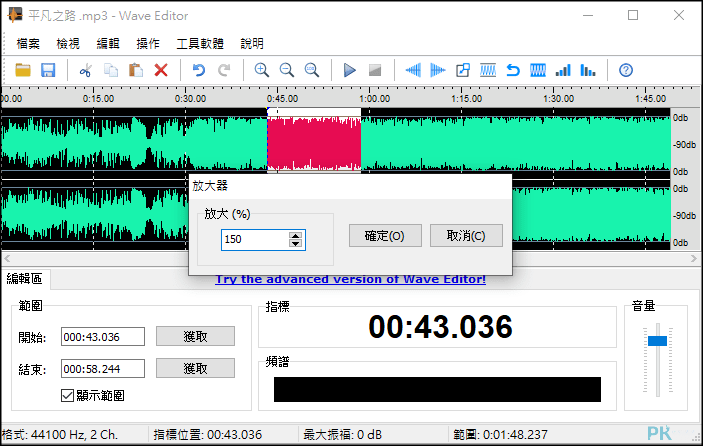
Task: Click the insert silence toolbar icon
Action: pyautogui.click(x=463, y=70)
